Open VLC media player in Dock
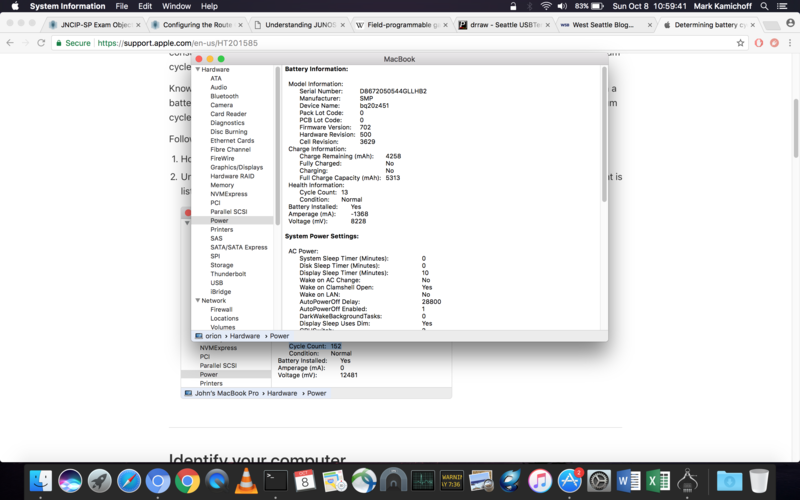This screenshot has height=500, width=800. [x=245, y=481]
